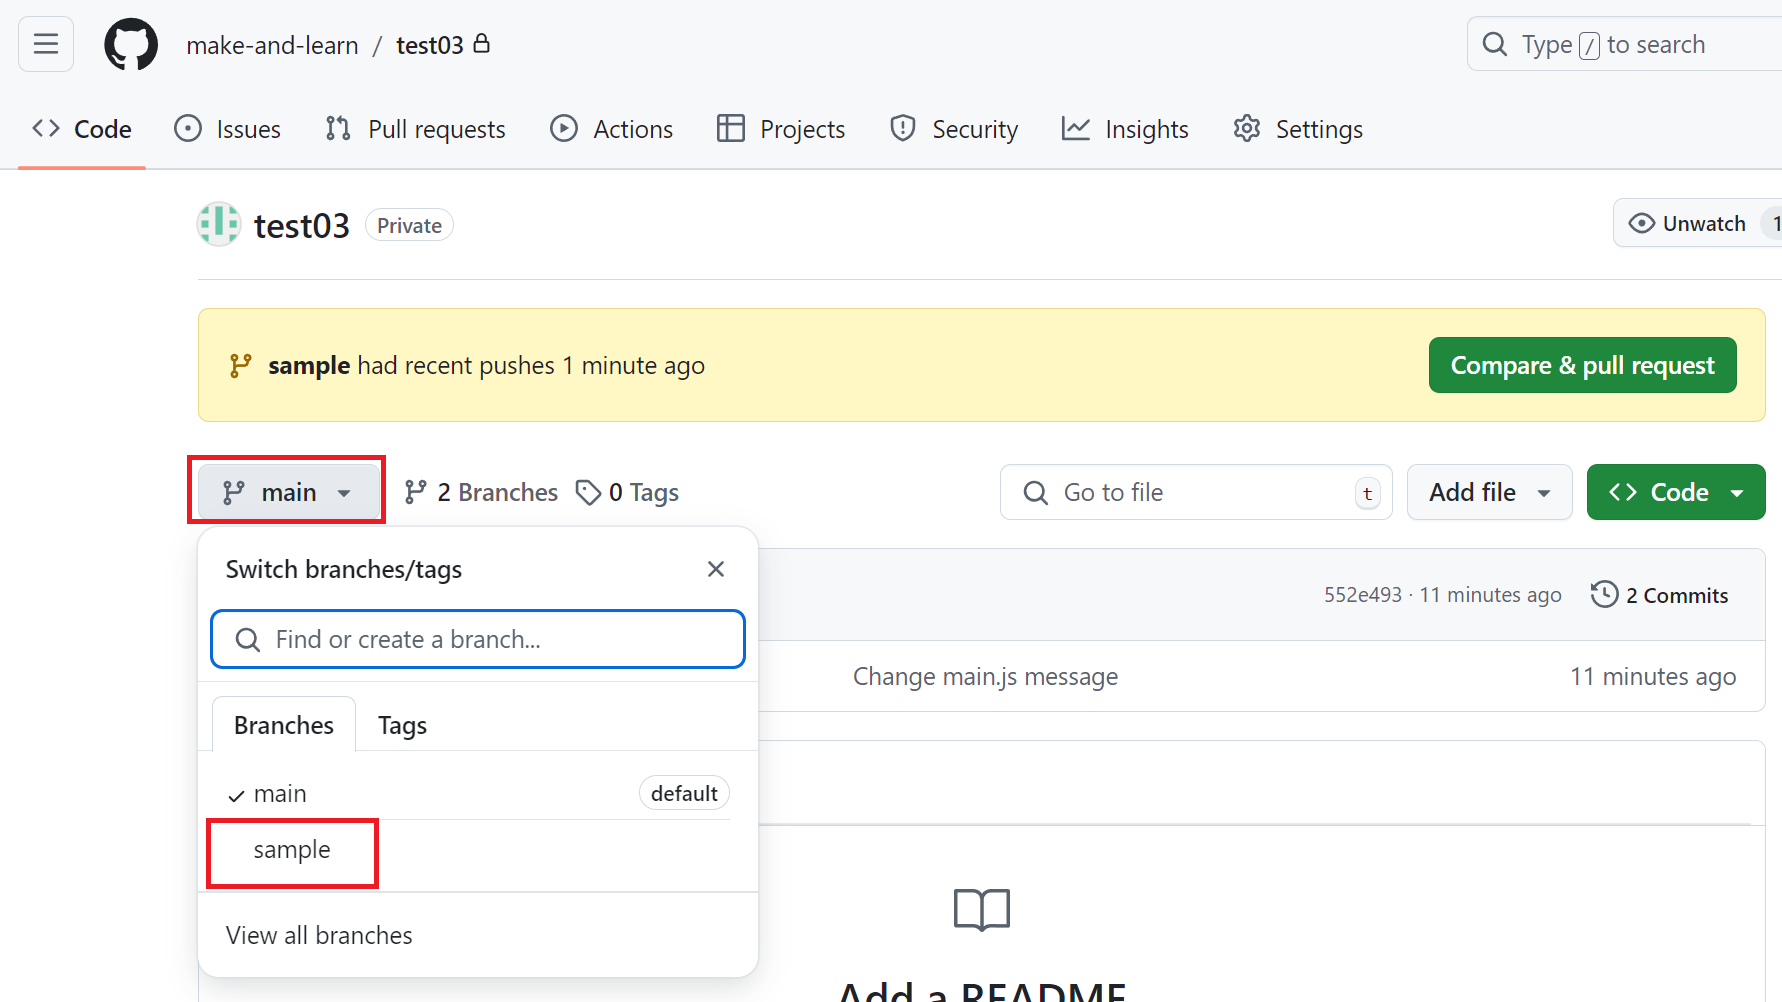
Task: Open the 2 Commits history
Action: tap(1659, 595)
